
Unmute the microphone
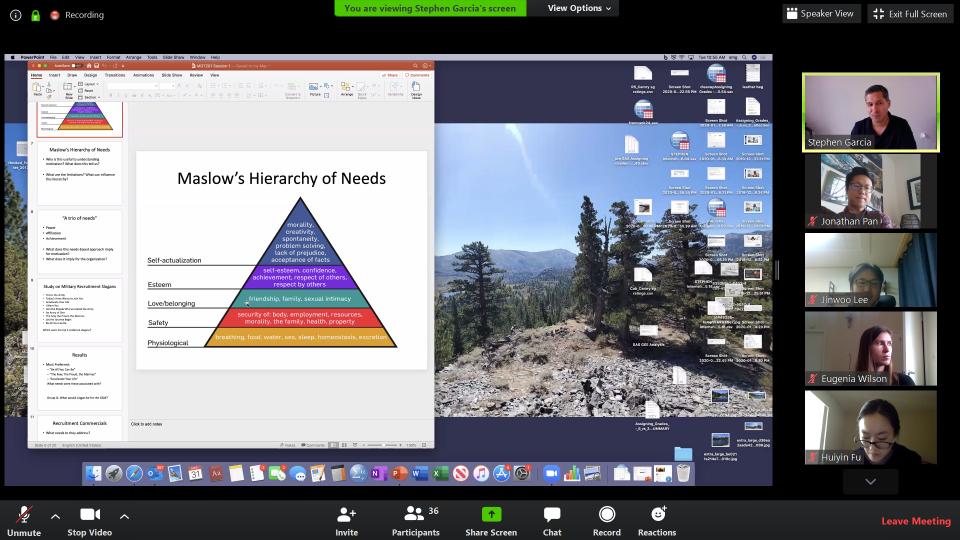pos(24,515)
